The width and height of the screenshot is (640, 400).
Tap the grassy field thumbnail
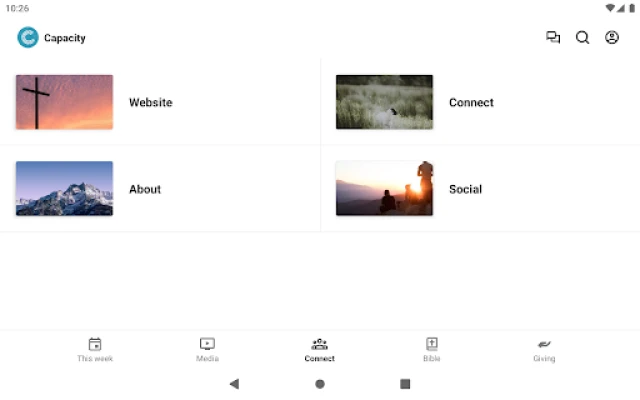384,102
